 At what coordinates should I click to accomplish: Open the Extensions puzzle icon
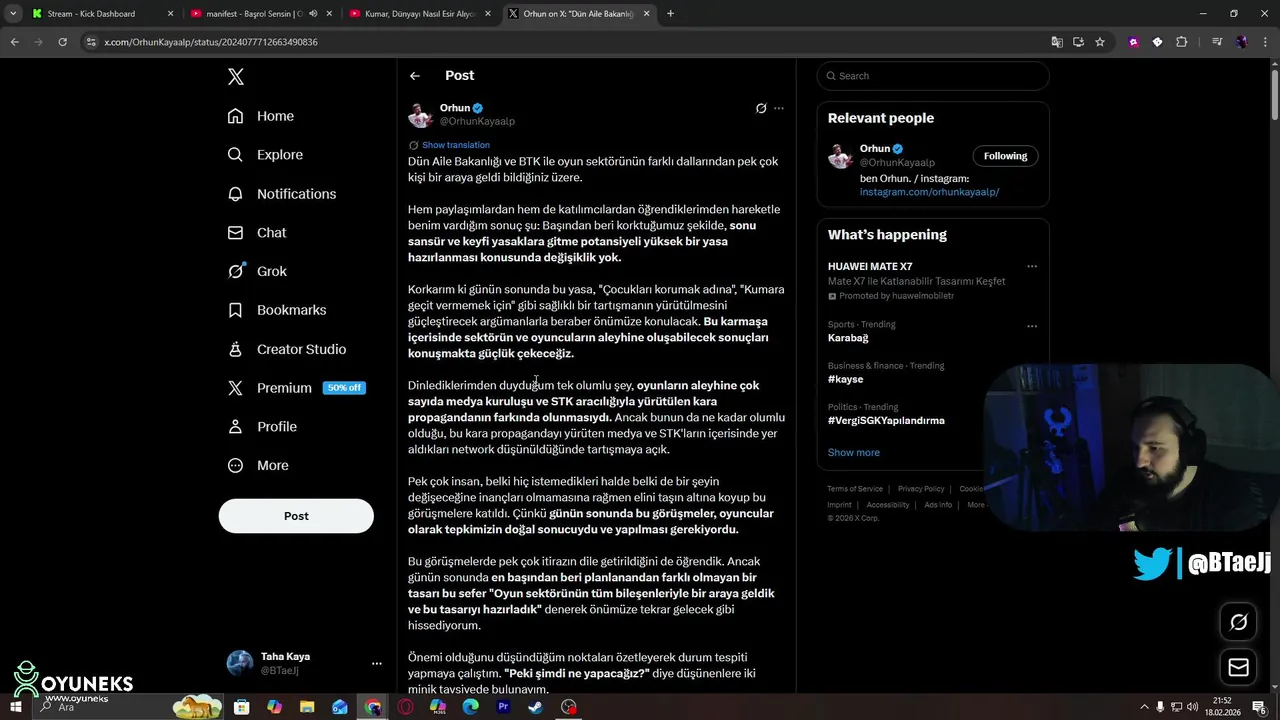(x=1182, y=42)
